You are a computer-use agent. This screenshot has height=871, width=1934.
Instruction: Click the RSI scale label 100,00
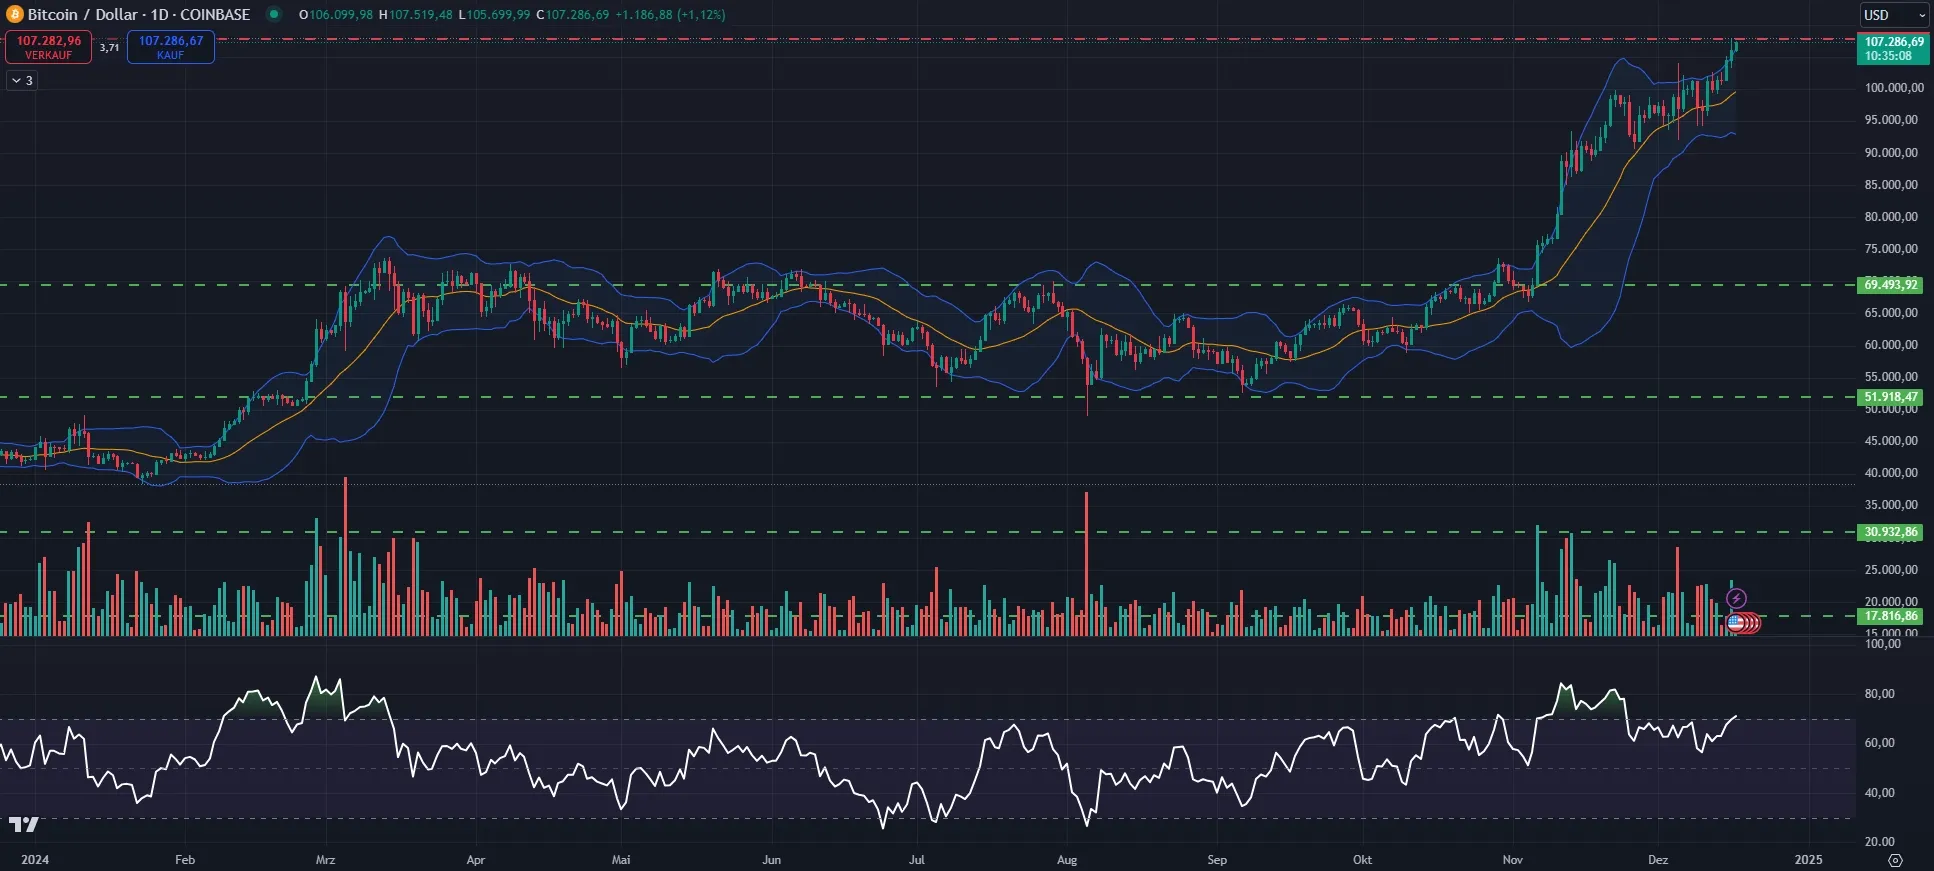(x=1883, y=644)
